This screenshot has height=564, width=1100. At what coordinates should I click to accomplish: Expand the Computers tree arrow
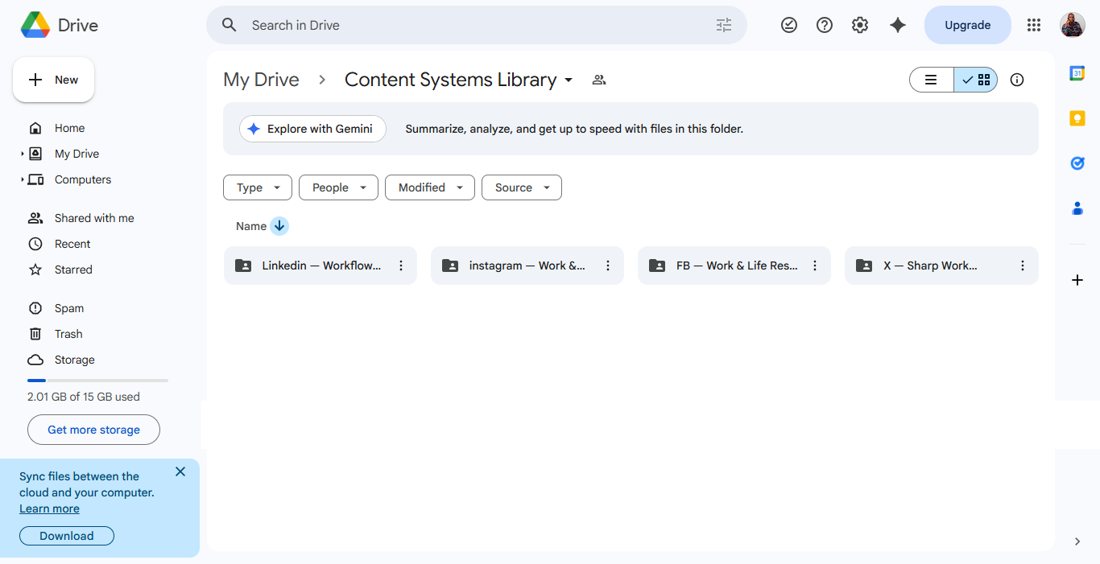coord(22,180)
